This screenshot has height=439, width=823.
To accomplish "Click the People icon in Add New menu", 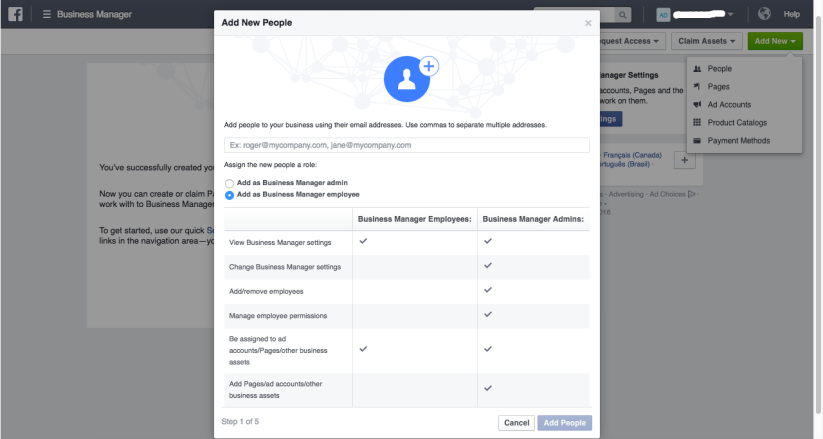I will (x=697, y=69).
